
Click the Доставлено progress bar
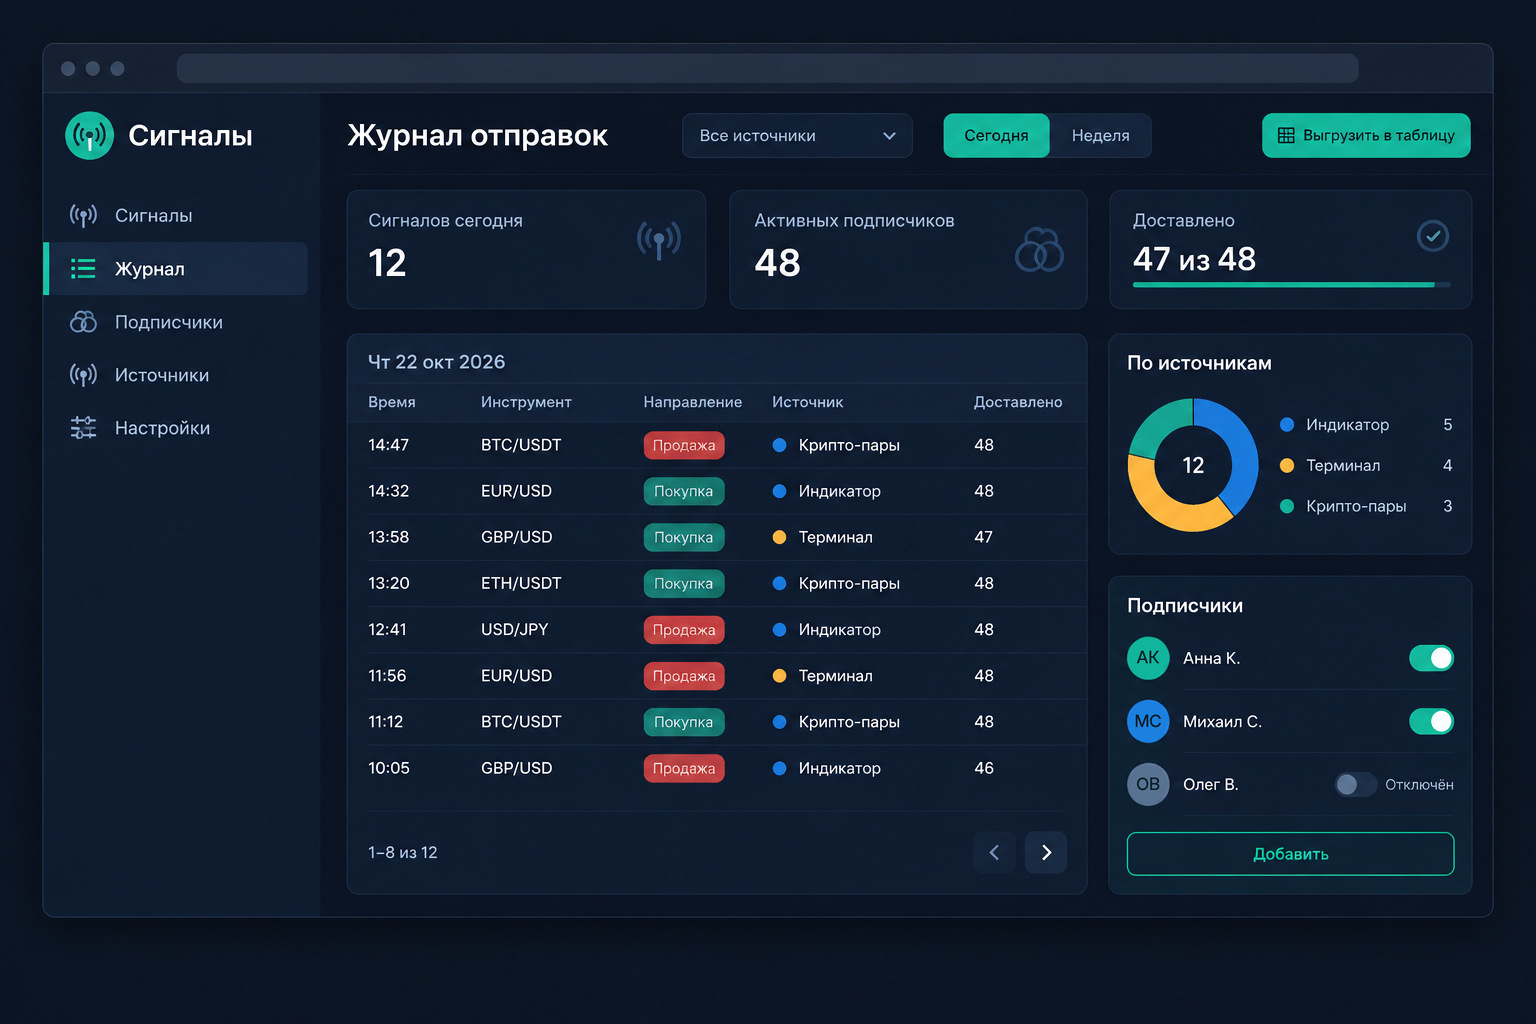1291,285
